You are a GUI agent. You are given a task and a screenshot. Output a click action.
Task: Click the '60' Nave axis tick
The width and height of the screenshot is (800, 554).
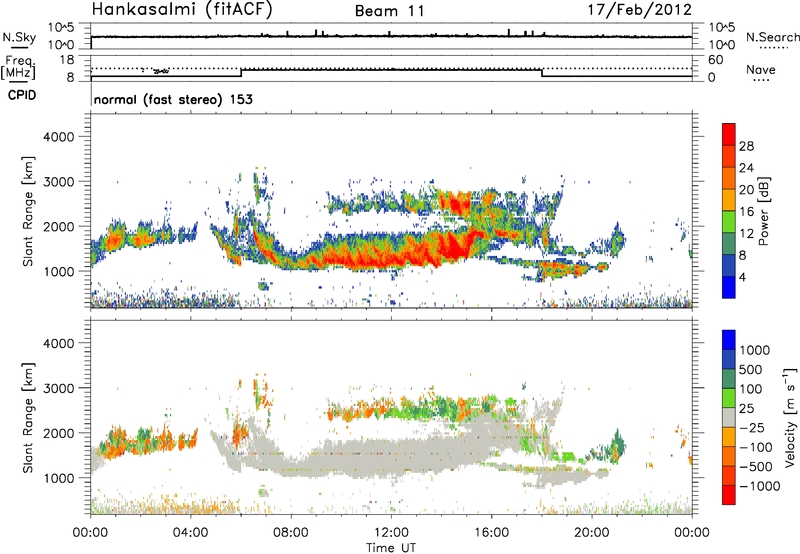[716, 60]
